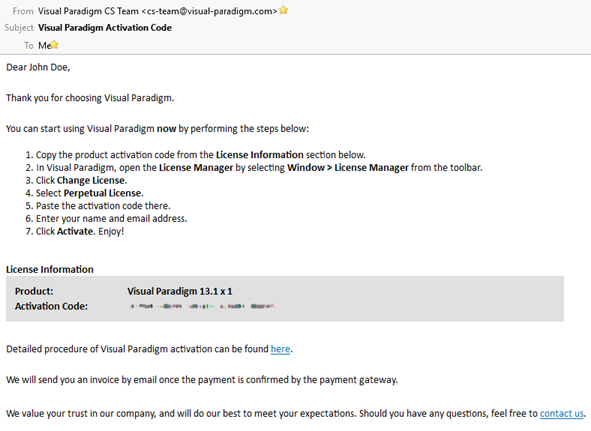The width and height of the screenshot is (591, 431).
Task: Click the star icon beside sender address
Action: (x=283, y=10)
